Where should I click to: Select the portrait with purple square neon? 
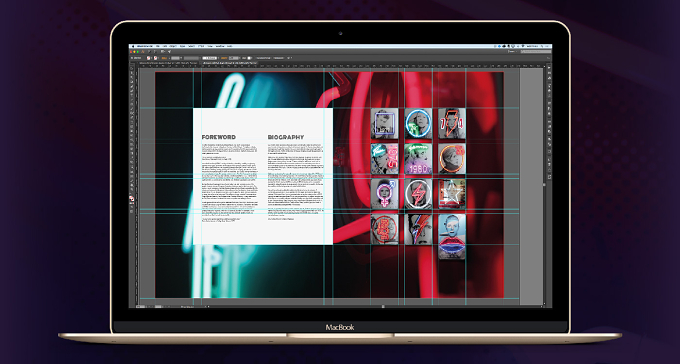(x=385, y=124)
